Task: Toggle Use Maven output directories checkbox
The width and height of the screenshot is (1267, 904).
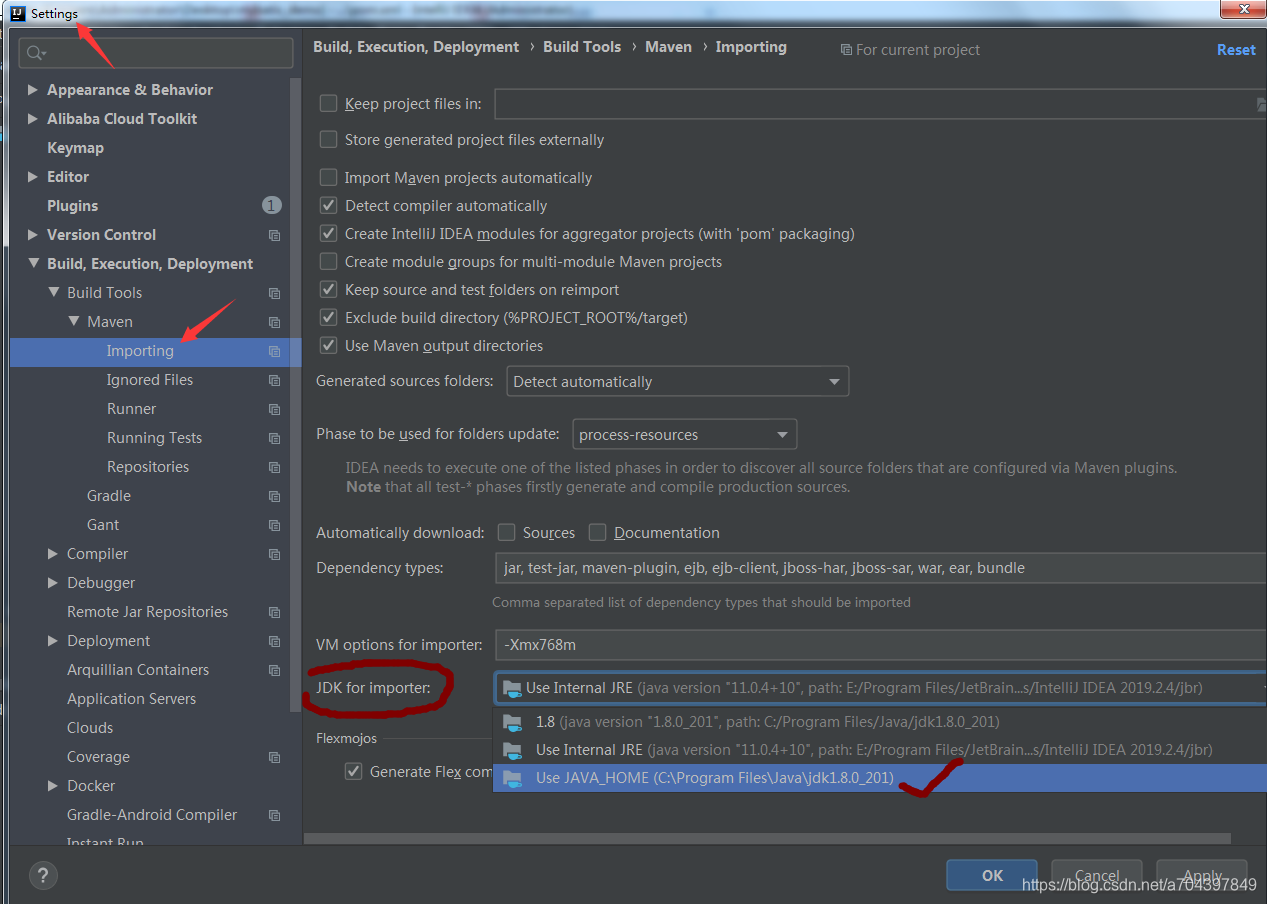Action: (328, 346)
